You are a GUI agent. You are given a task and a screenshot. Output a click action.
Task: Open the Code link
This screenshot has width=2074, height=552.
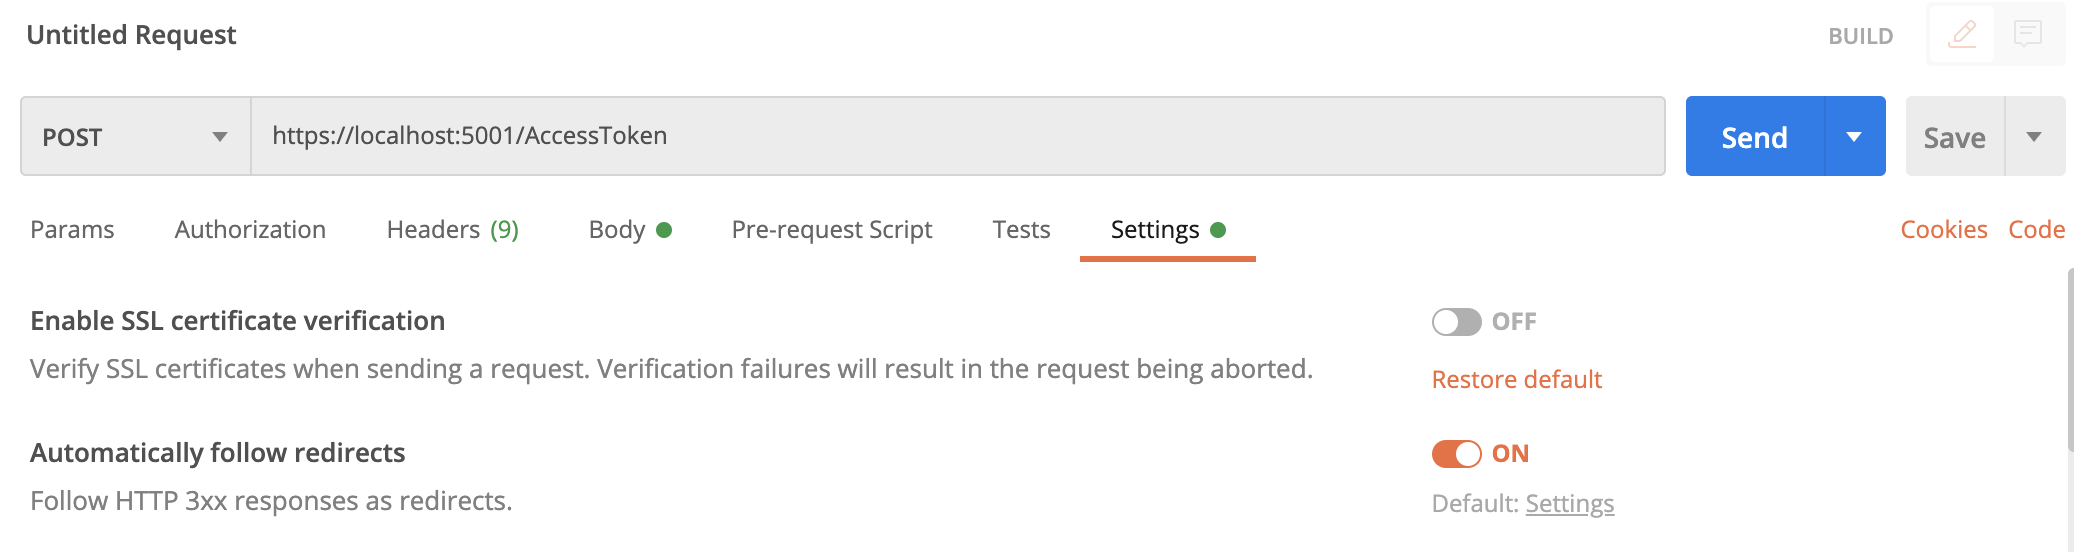(2036, 230)
